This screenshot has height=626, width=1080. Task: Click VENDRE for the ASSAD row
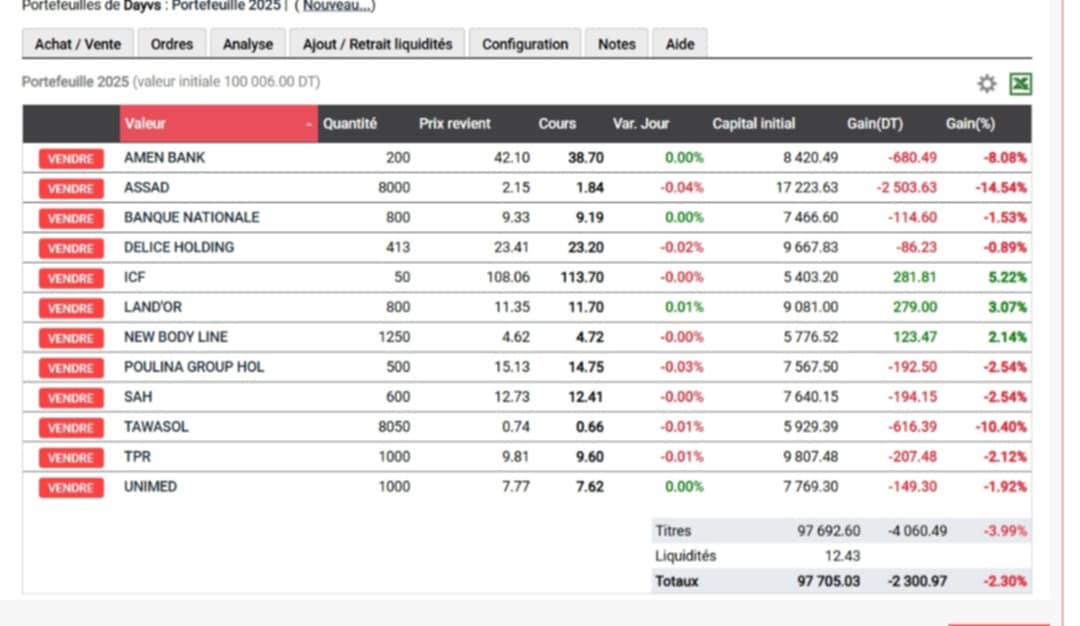point(71,188)
